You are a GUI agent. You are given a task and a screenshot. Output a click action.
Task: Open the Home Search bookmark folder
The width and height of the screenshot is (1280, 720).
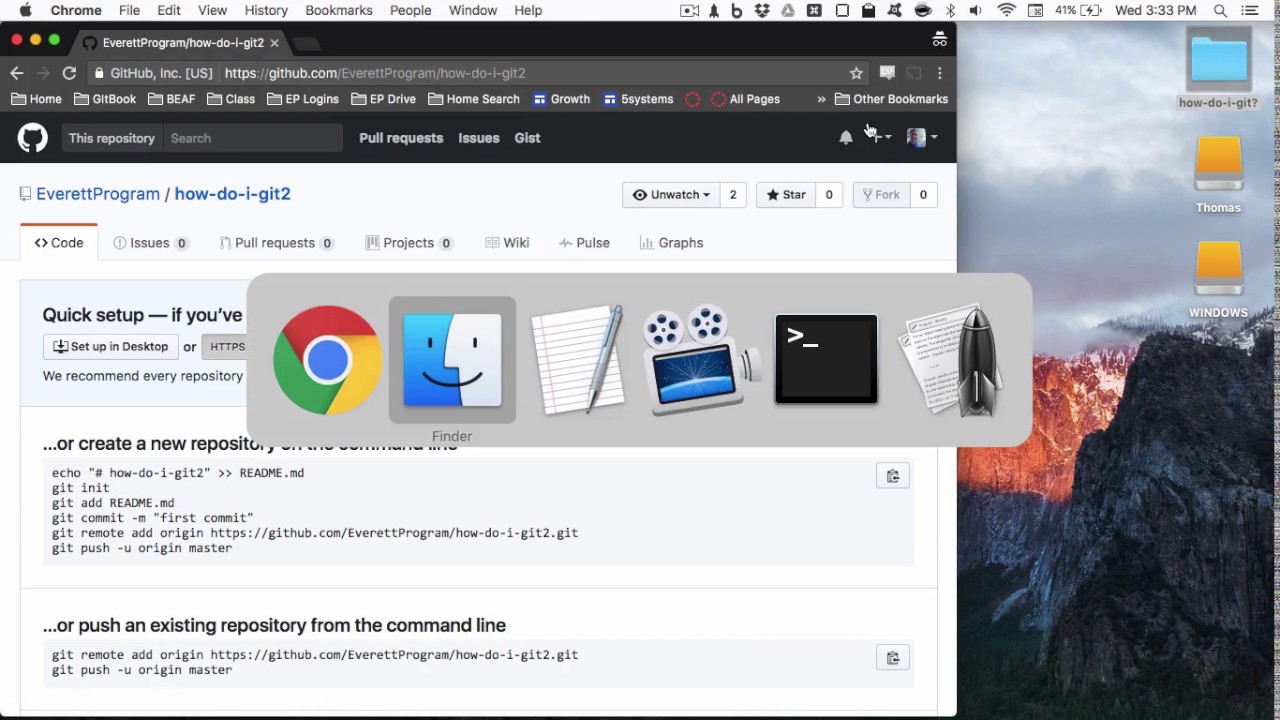coord(474,99)
